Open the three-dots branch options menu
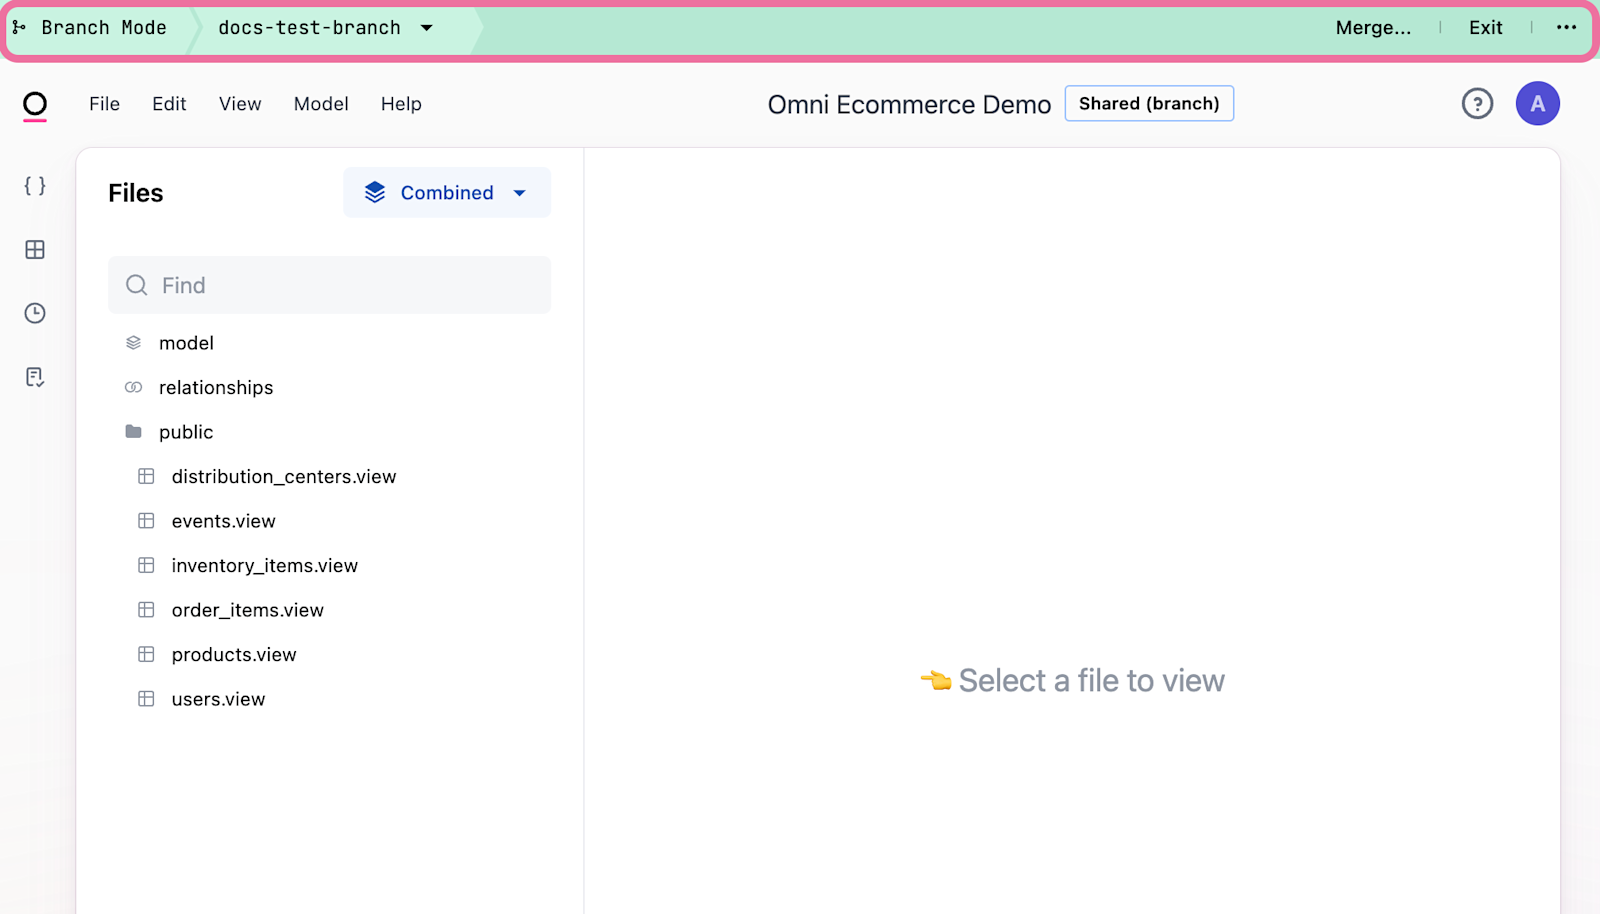 point(1566,28)
